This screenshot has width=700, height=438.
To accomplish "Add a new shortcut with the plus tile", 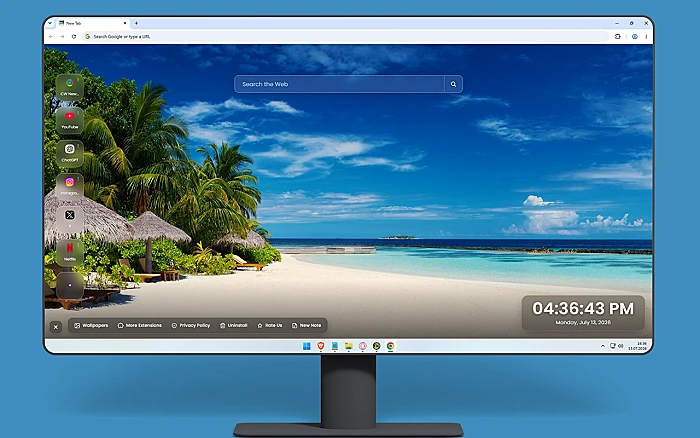I will pyautogui.click(x=70, y=285).
